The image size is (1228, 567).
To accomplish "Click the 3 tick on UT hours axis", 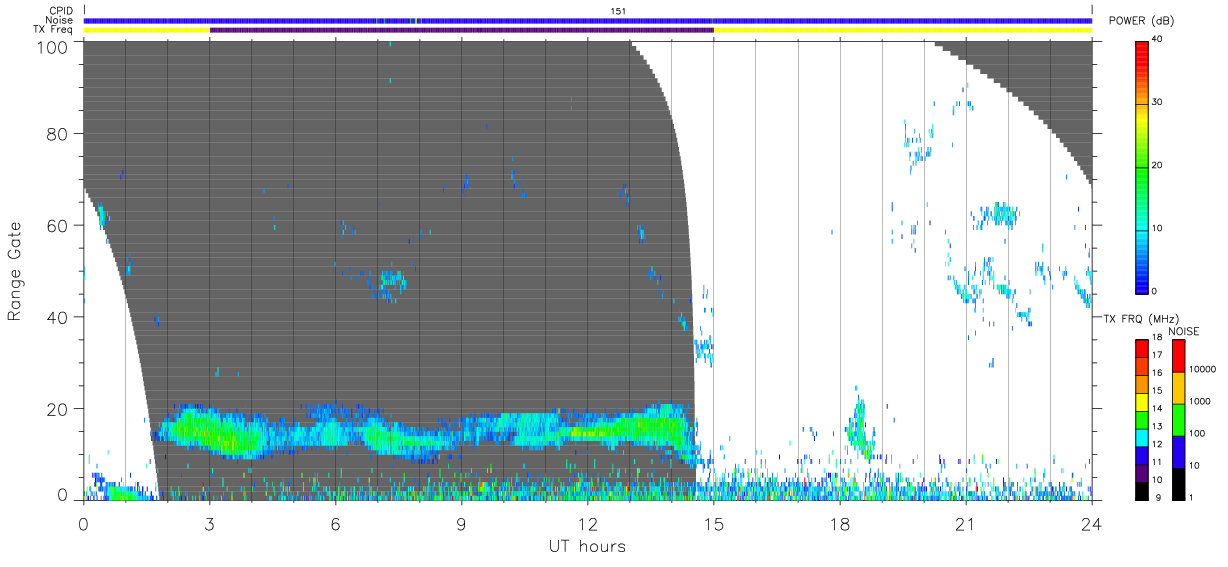I will (209, 523).
